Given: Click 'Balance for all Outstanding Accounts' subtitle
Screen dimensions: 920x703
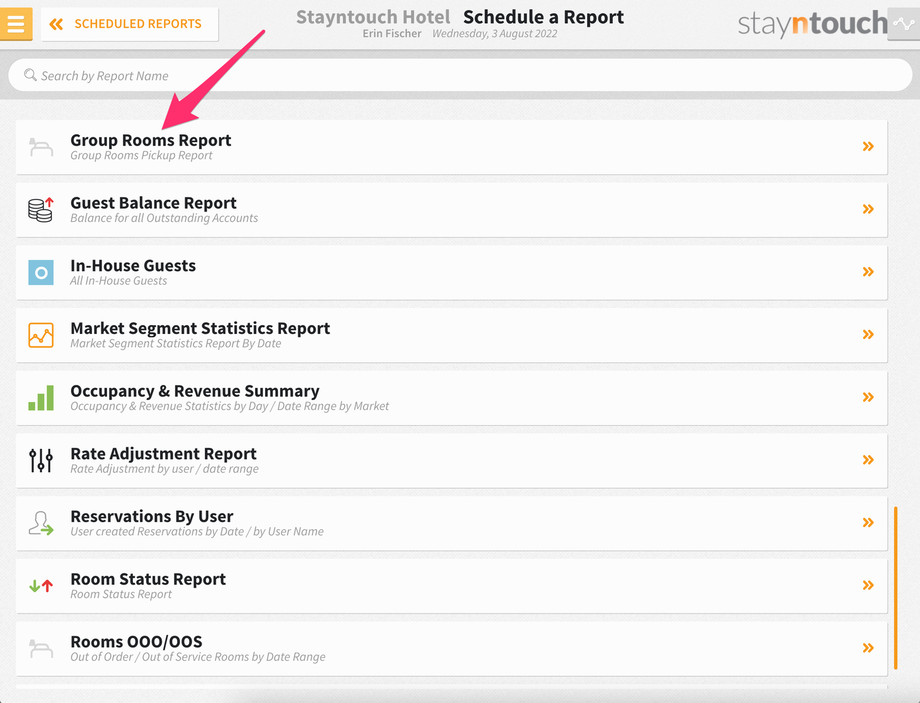Looking at the screenshot, I should point(164,218).
